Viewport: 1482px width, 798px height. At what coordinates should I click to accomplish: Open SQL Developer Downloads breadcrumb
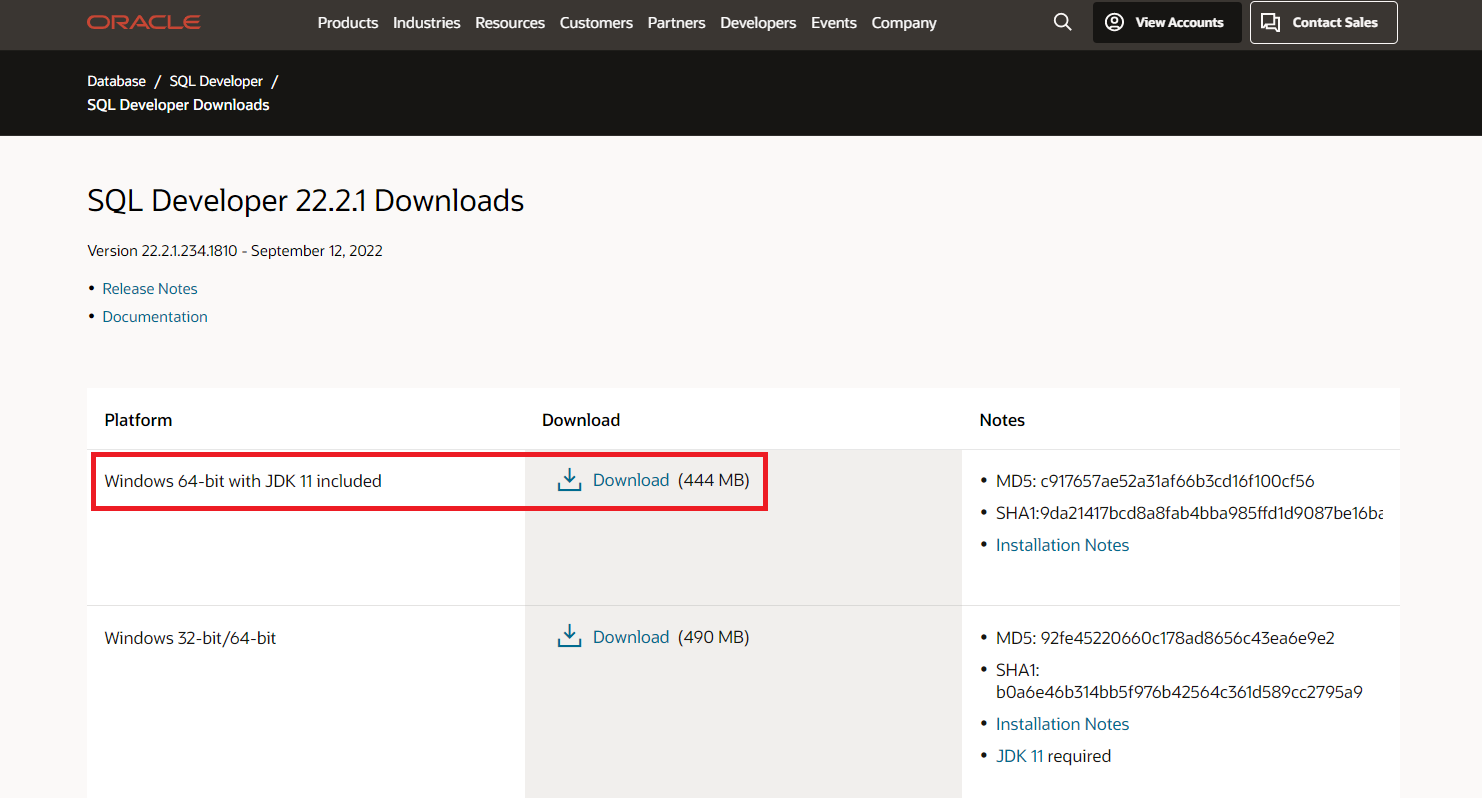click(178, 105)
